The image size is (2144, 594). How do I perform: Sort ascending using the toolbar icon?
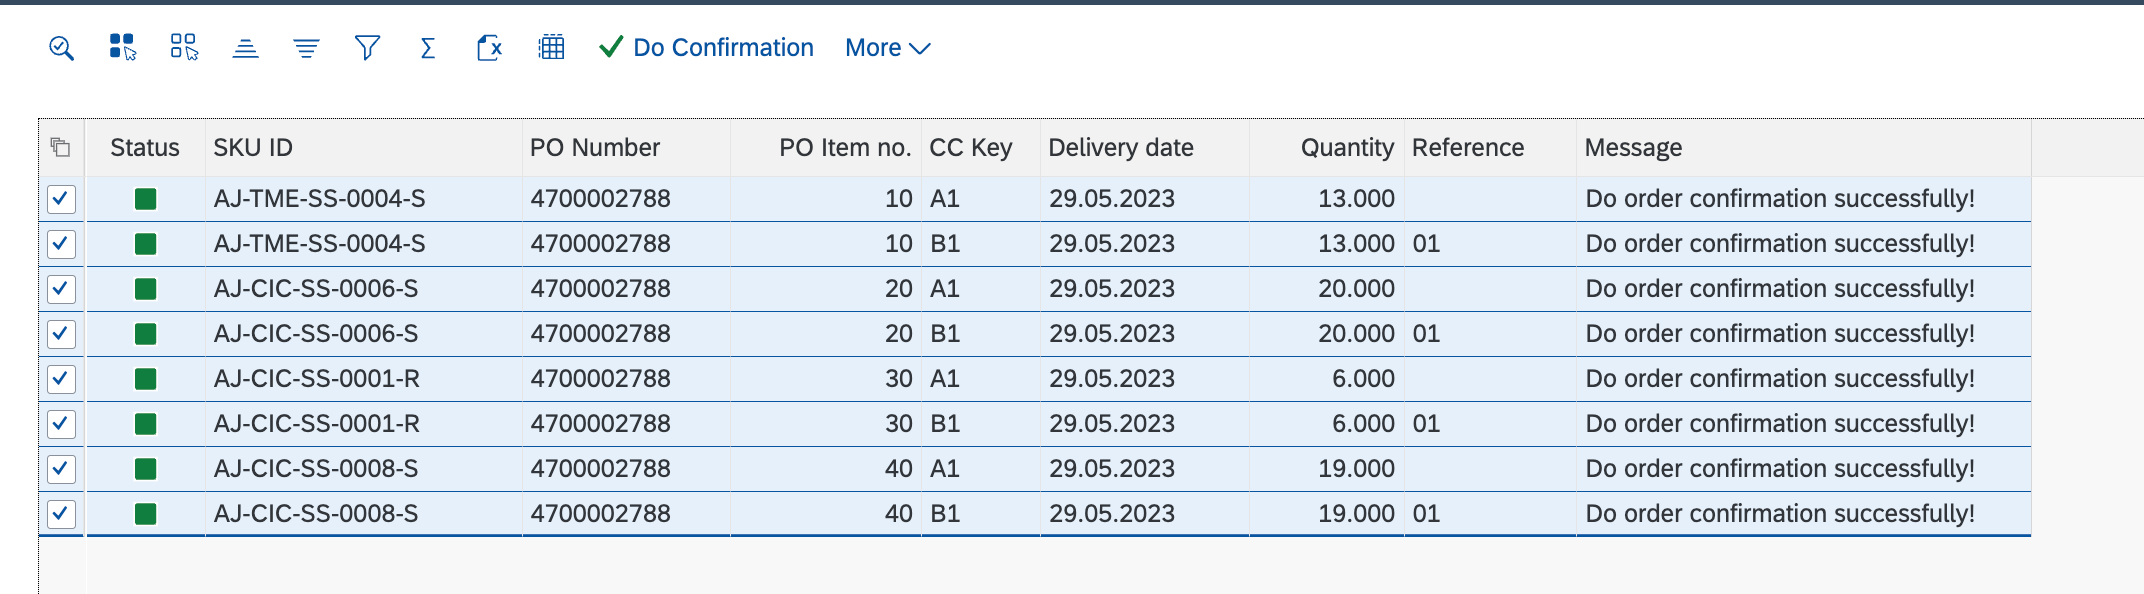[245, 48]
